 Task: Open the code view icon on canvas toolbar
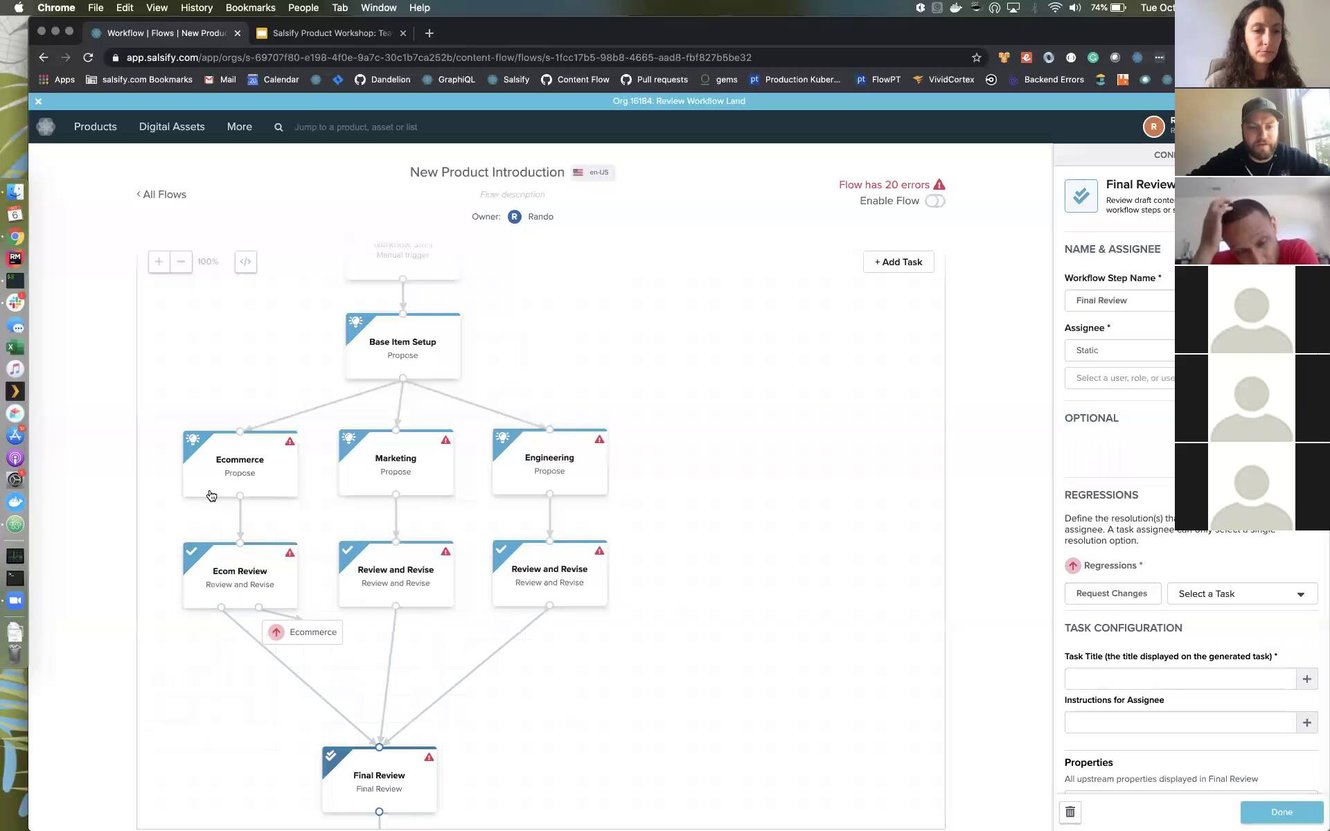(245, 262)
